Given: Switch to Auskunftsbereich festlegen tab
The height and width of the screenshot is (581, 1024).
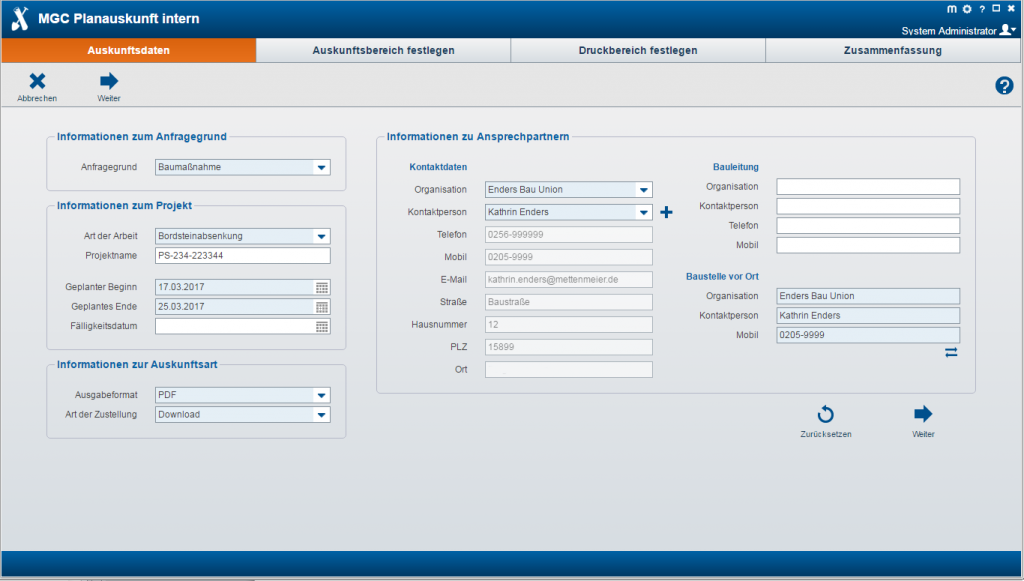Looking at the screenshot, I should [383, 50].
